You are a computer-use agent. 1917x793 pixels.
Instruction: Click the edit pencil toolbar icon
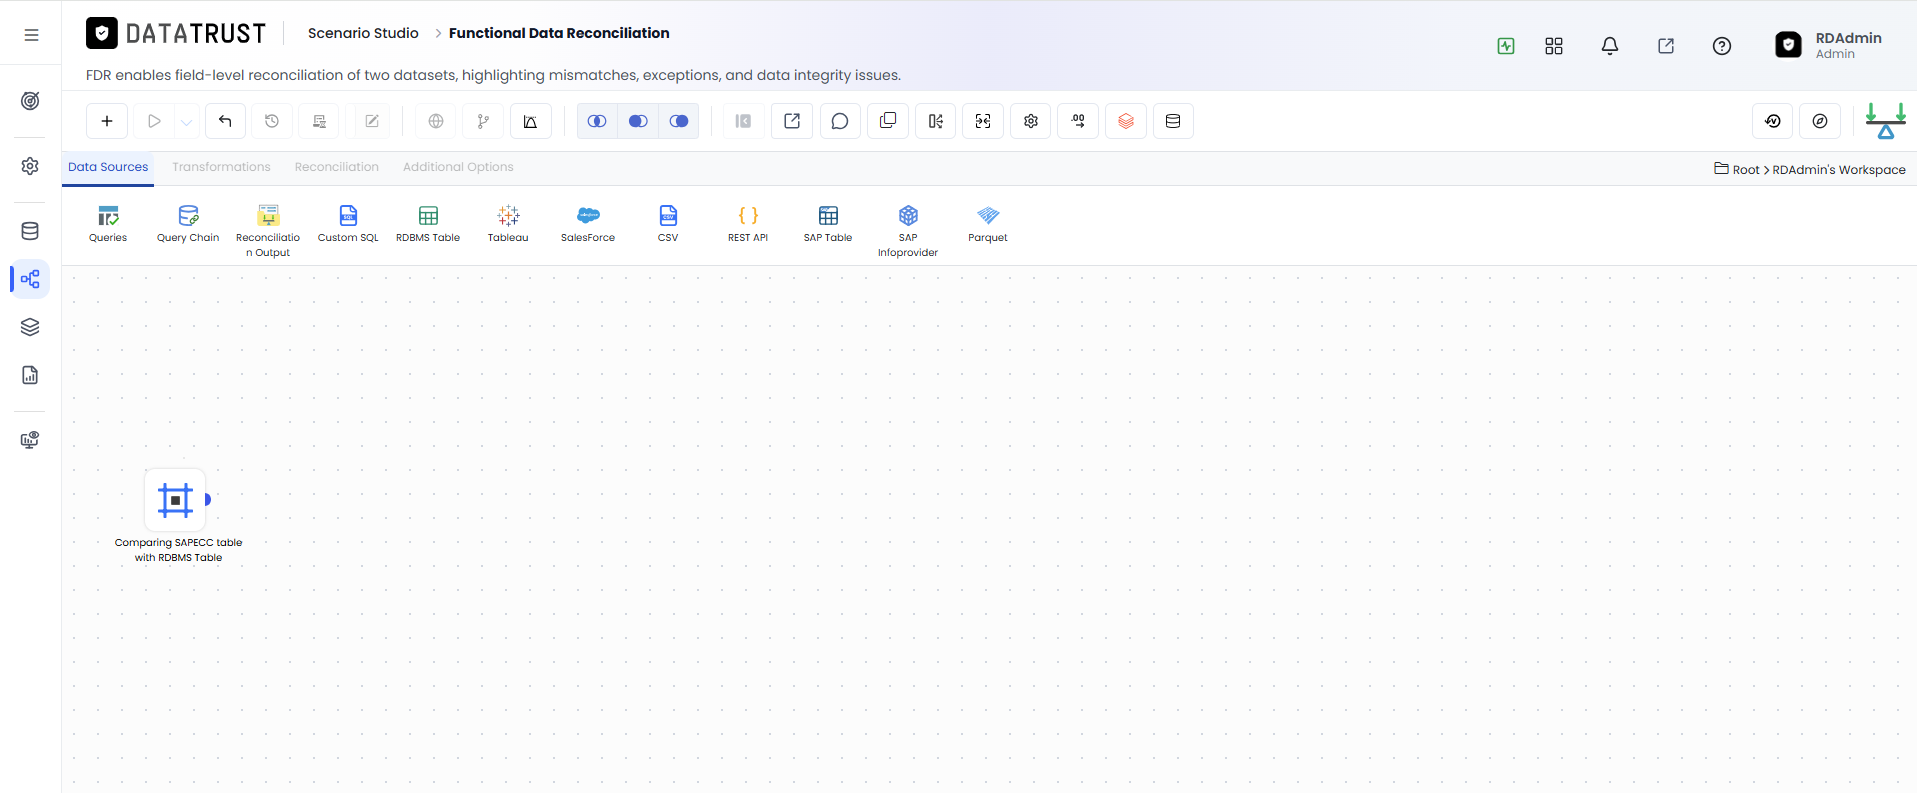coord(372,121)
